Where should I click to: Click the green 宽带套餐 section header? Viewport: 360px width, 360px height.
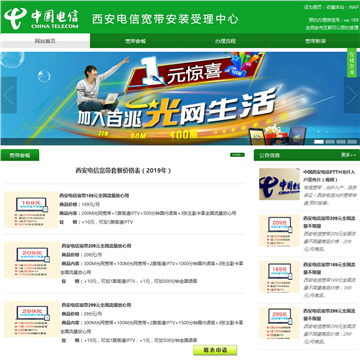(x=20, y=155)
